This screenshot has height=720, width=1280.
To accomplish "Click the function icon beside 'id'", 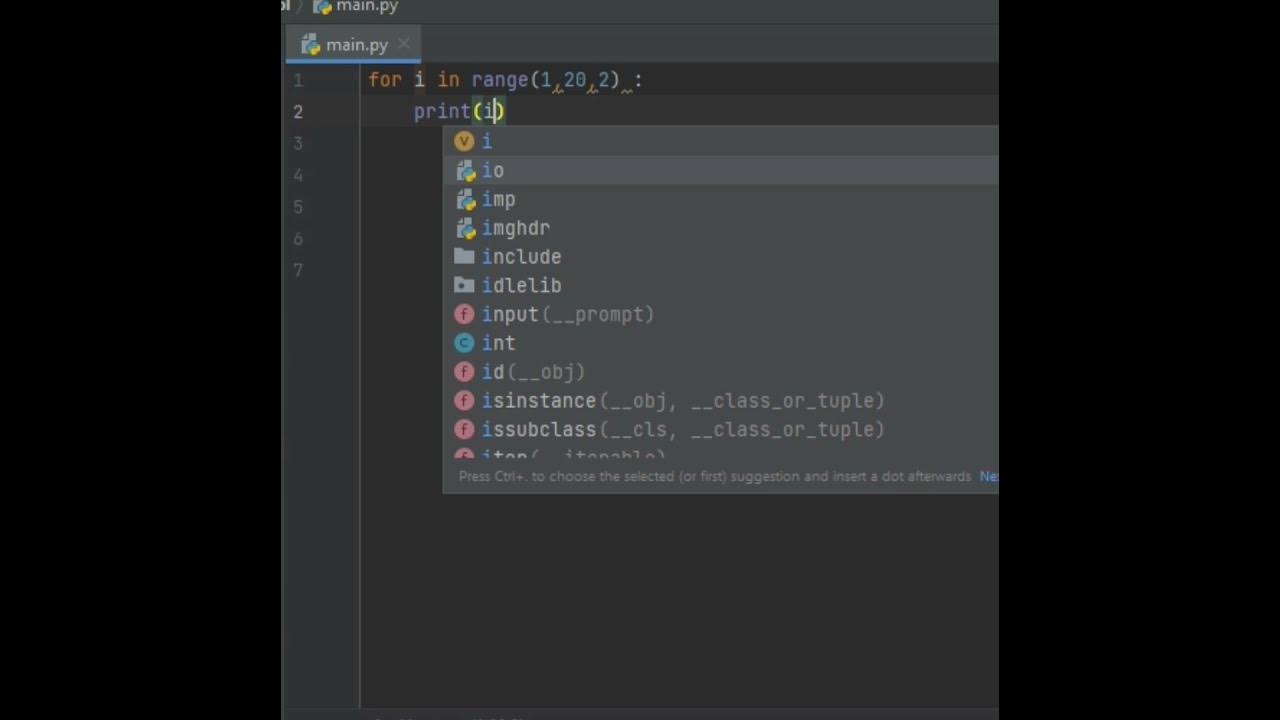I will (464, 372).
